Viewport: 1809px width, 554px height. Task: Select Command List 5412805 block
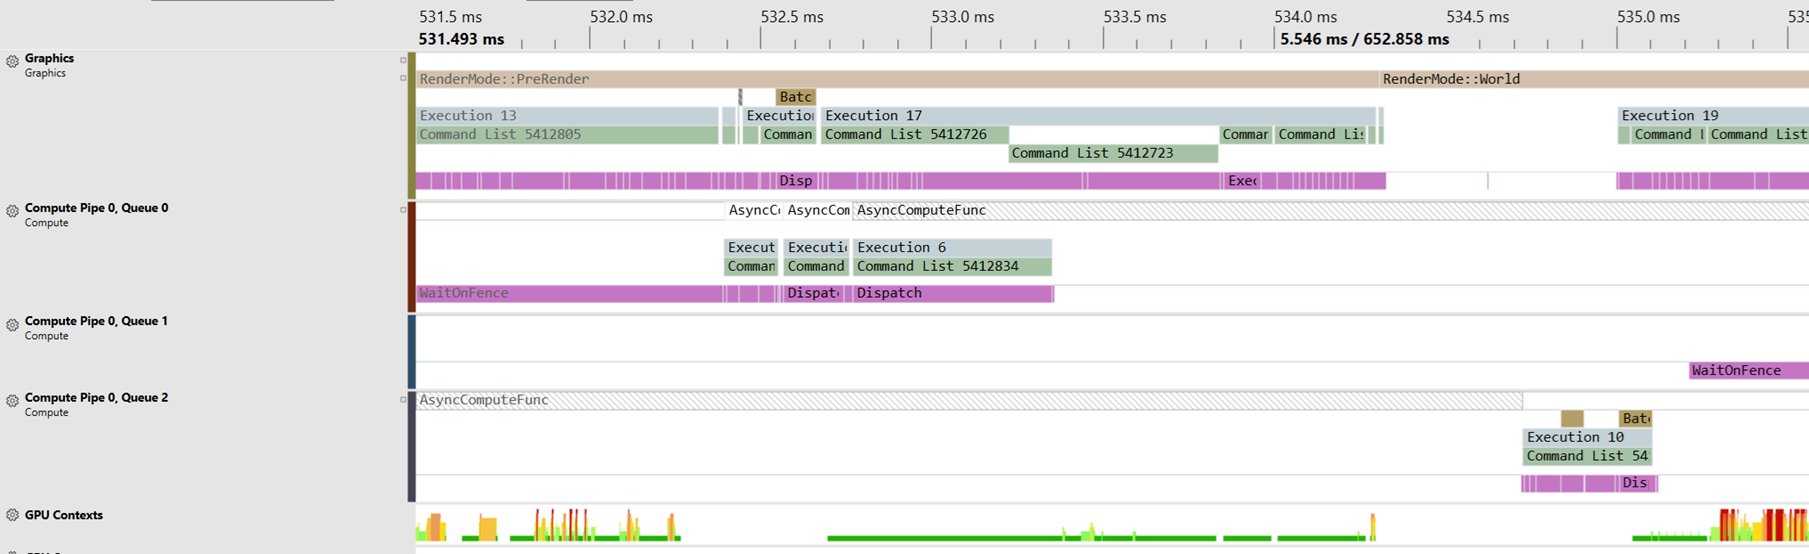(567, 134)
